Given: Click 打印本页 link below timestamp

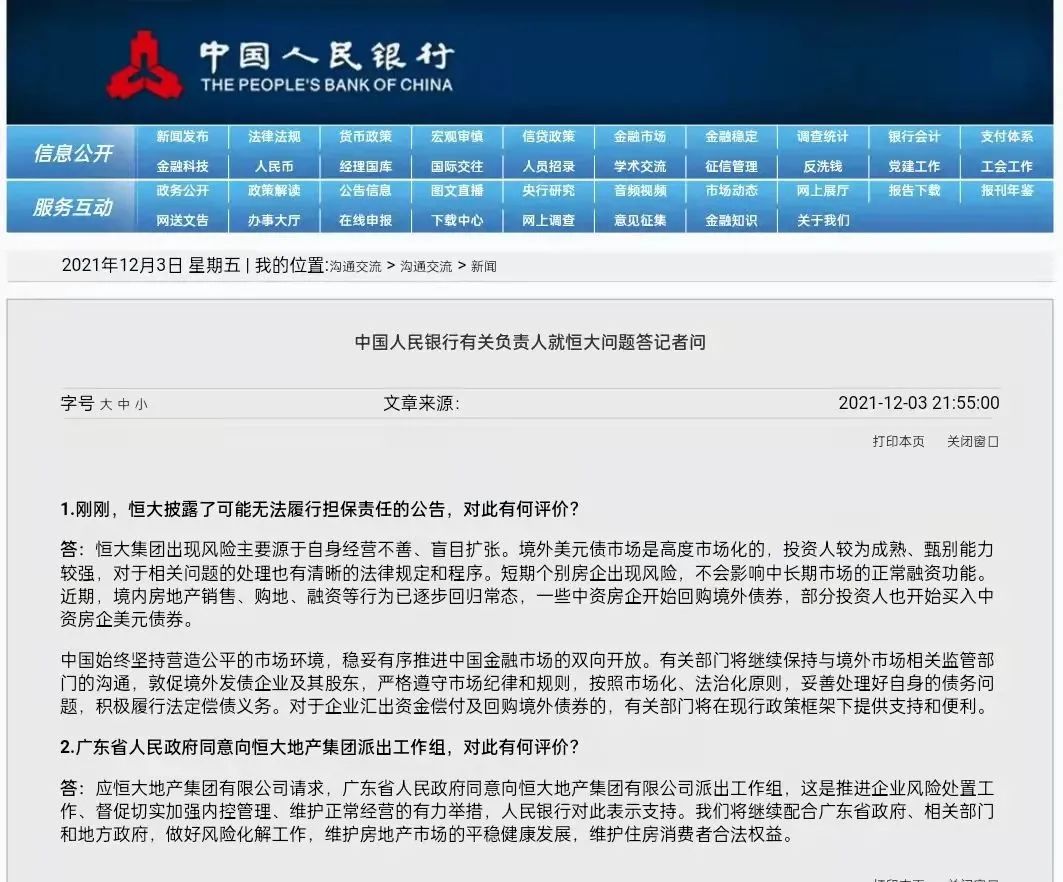Looking at the screenshot, I should coord(898,442).
